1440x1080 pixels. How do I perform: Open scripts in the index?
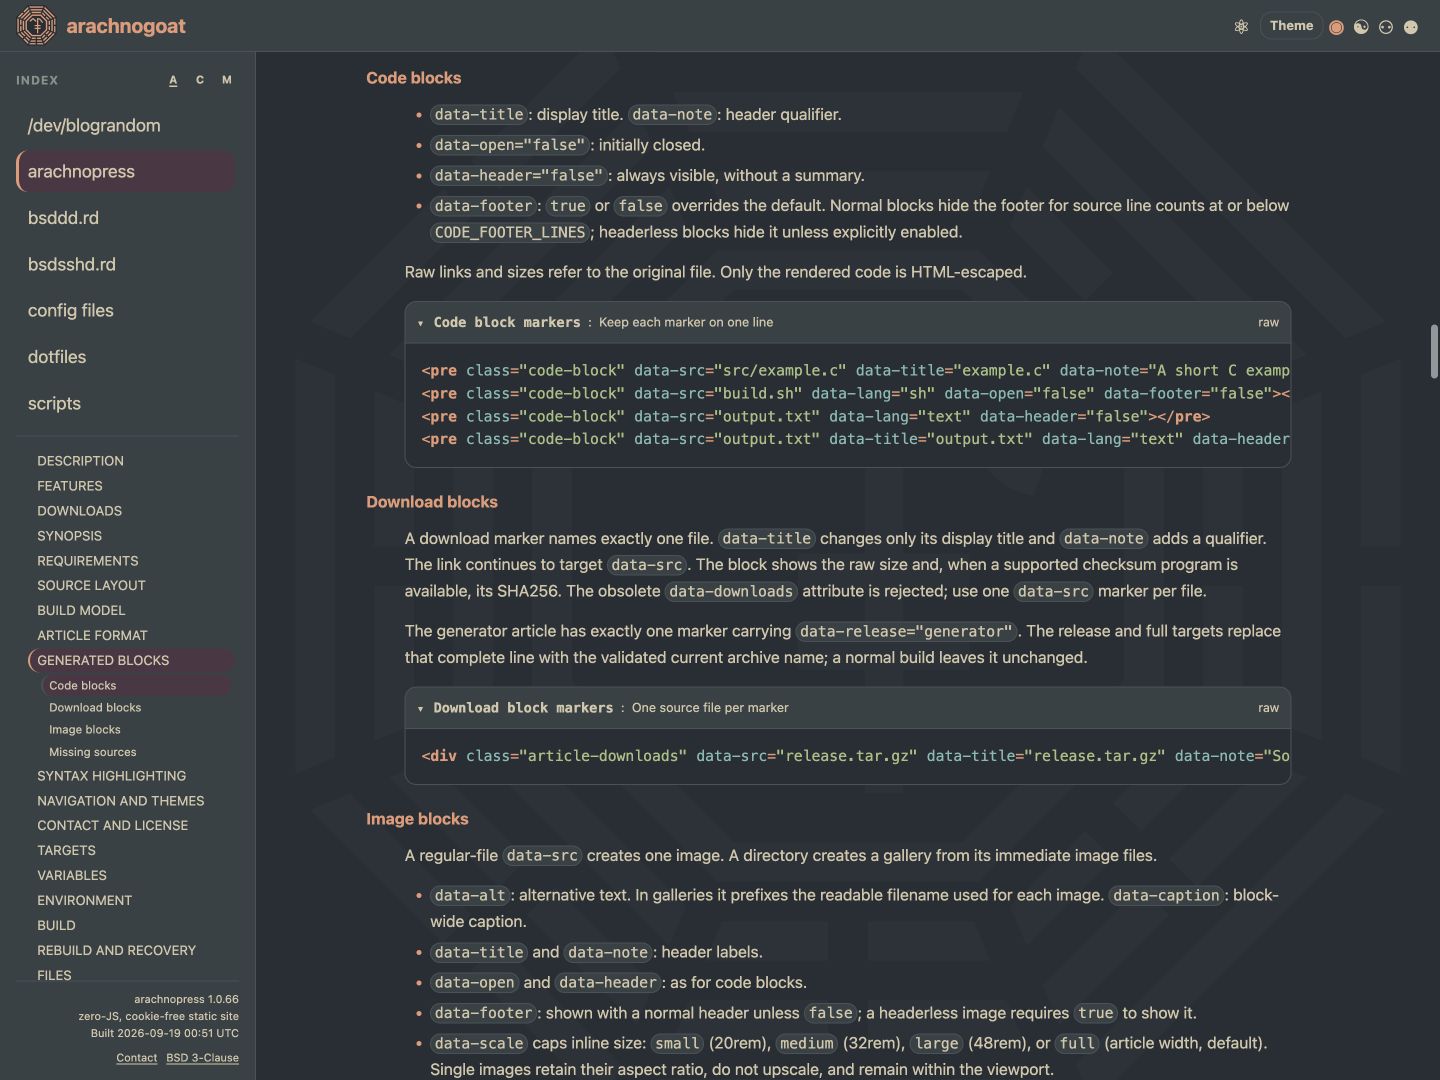click(x=126, y=403)
